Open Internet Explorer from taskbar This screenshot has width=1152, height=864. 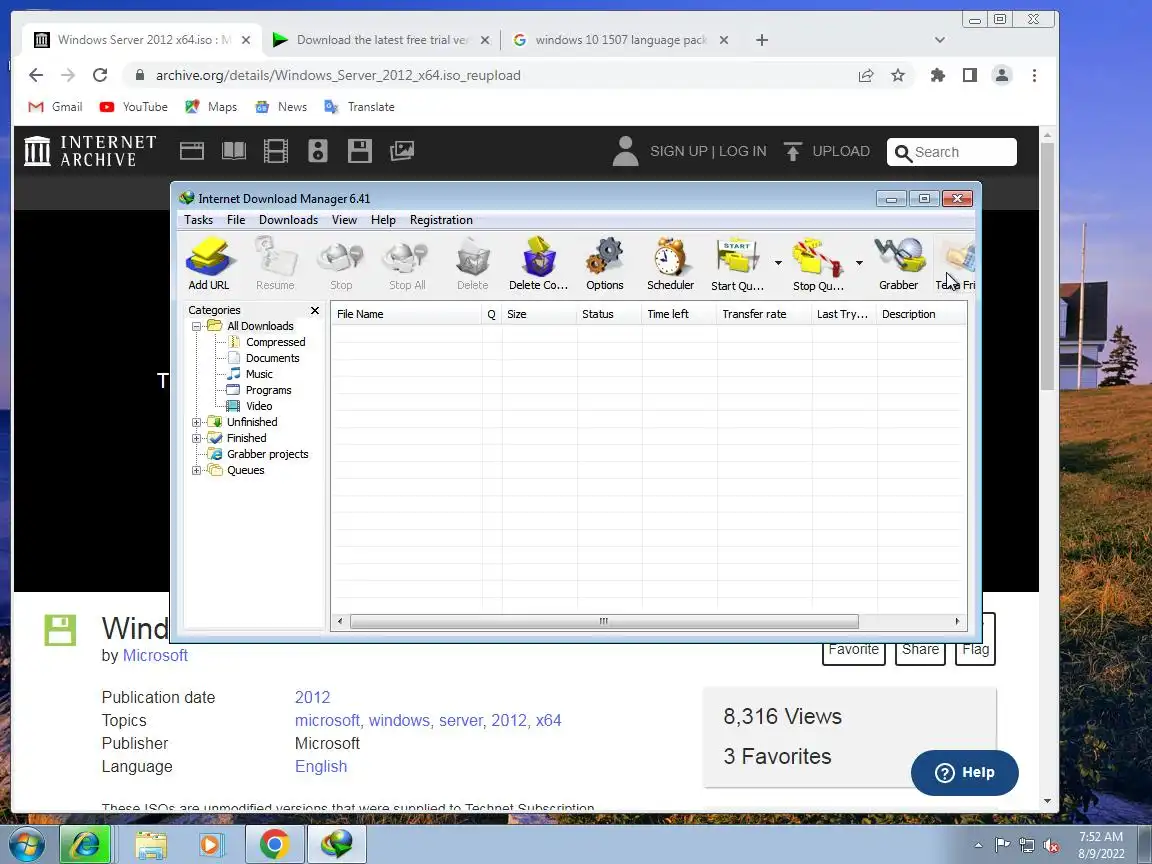click(x=86, y=844)
